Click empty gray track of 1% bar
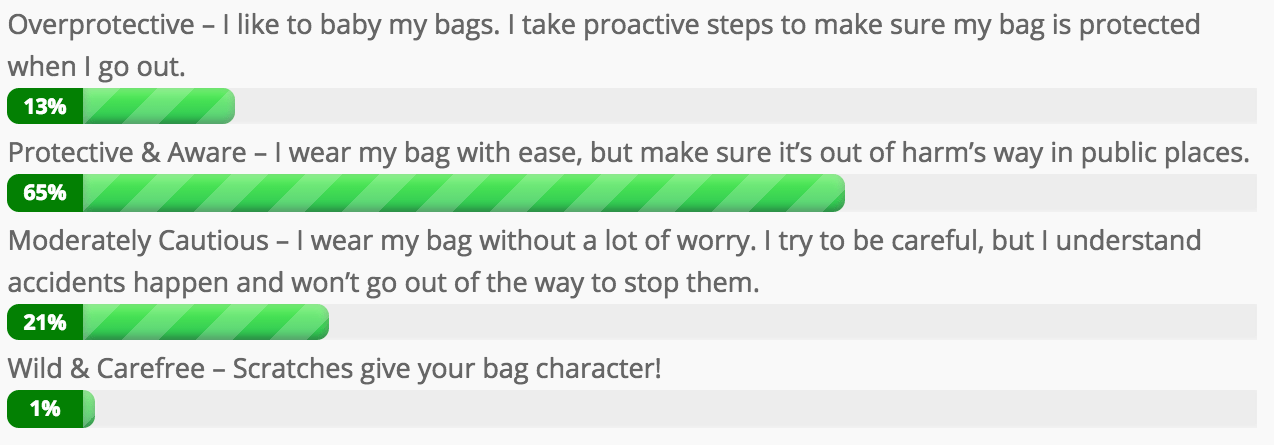The image size is (1274, 445). click(x=676, y=408)
